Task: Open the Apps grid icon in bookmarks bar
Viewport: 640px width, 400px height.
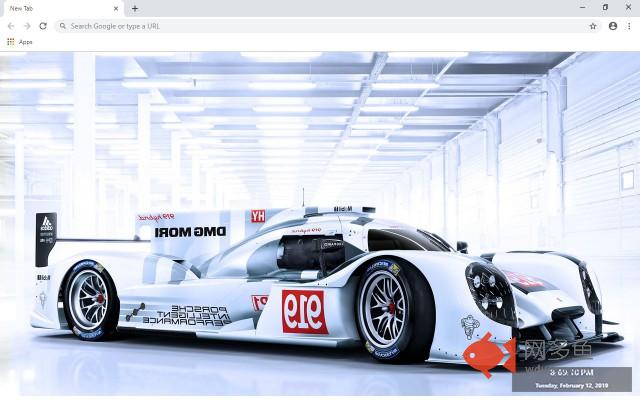Action: pos(11,42)
